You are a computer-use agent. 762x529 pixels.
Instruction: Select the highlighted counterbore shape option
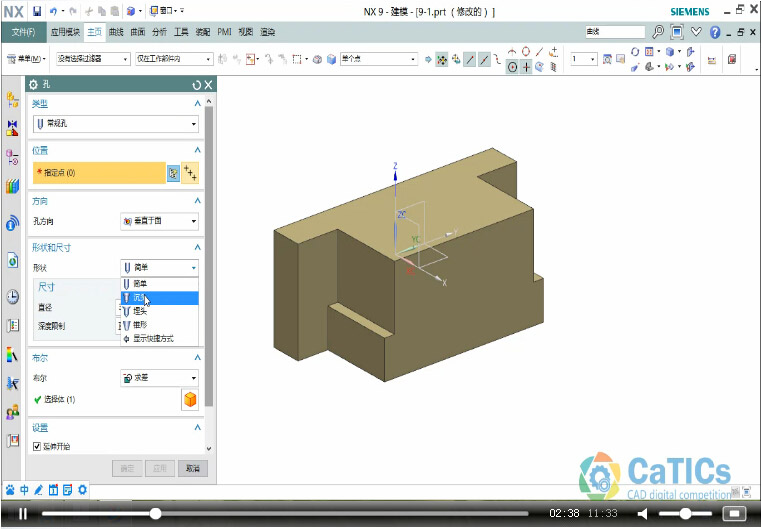tap(159, 298)
